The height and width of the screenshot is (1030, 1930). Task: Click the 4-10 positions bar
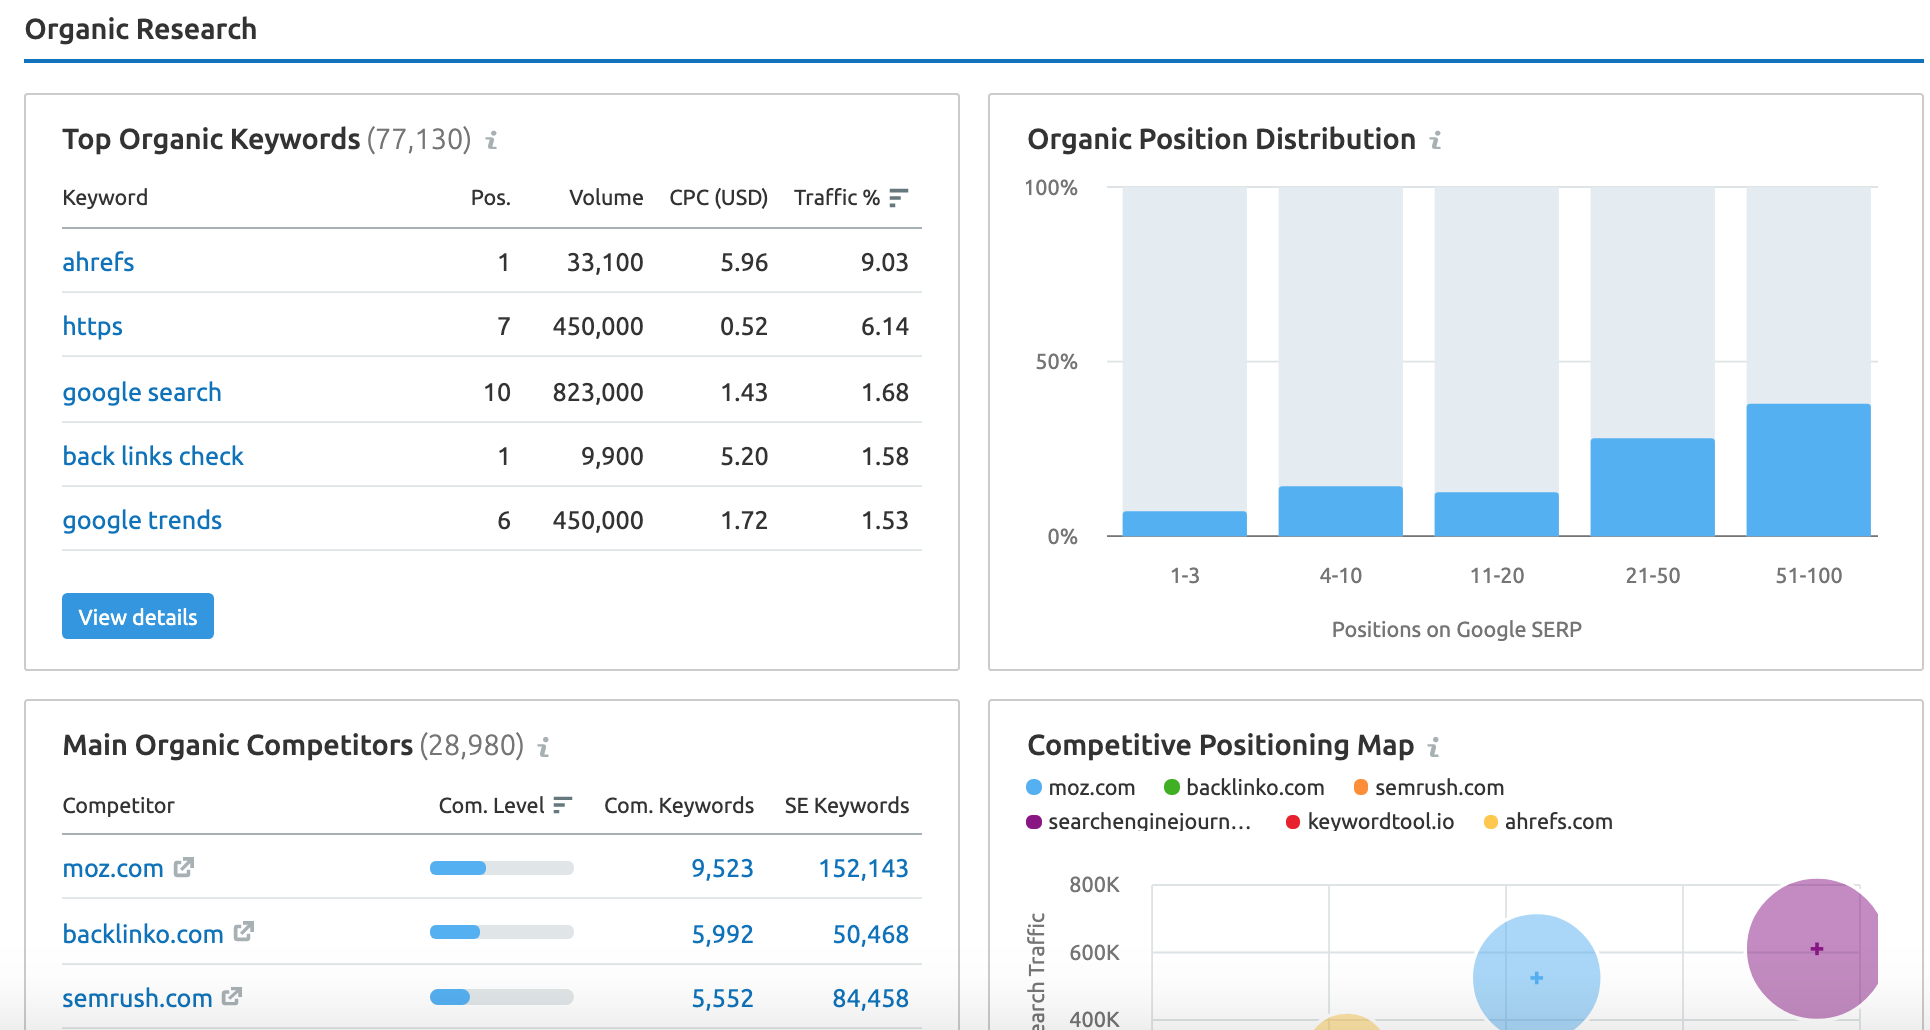(x=1340, y=511)
